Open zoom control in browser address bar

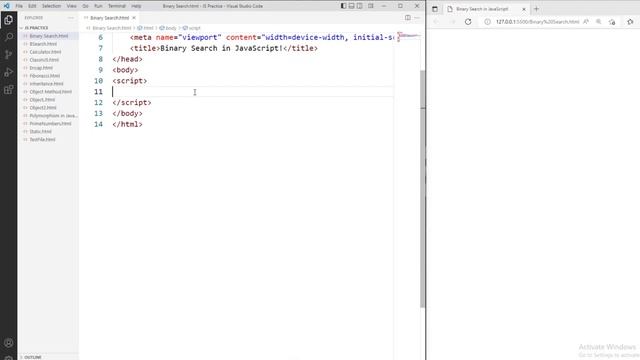(598, 22)
